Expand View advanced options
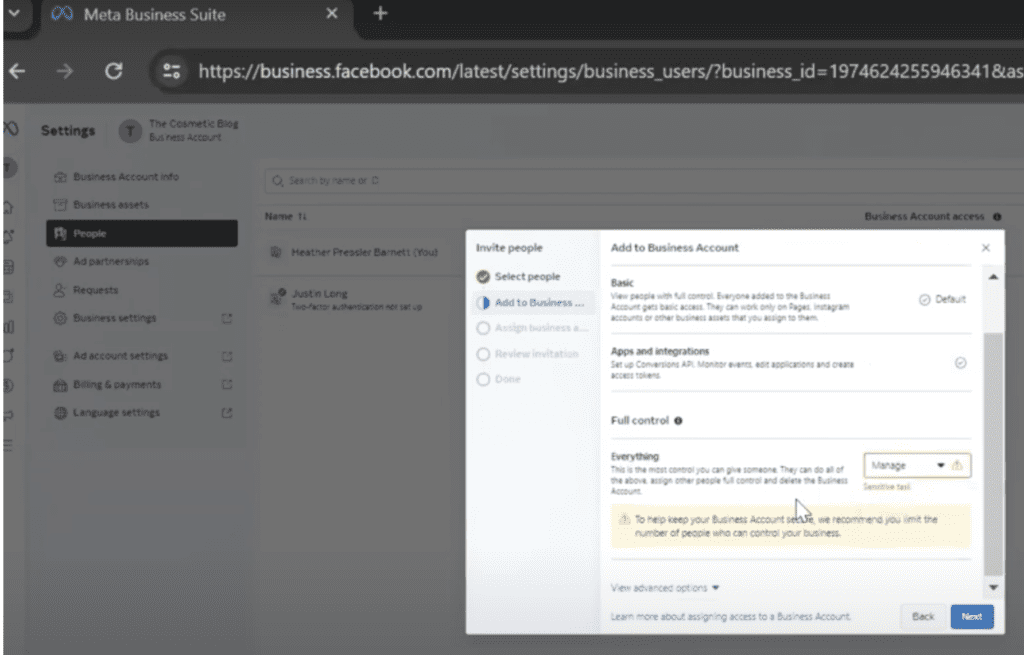Screen dimensions: 1024x655 point(665,588)
